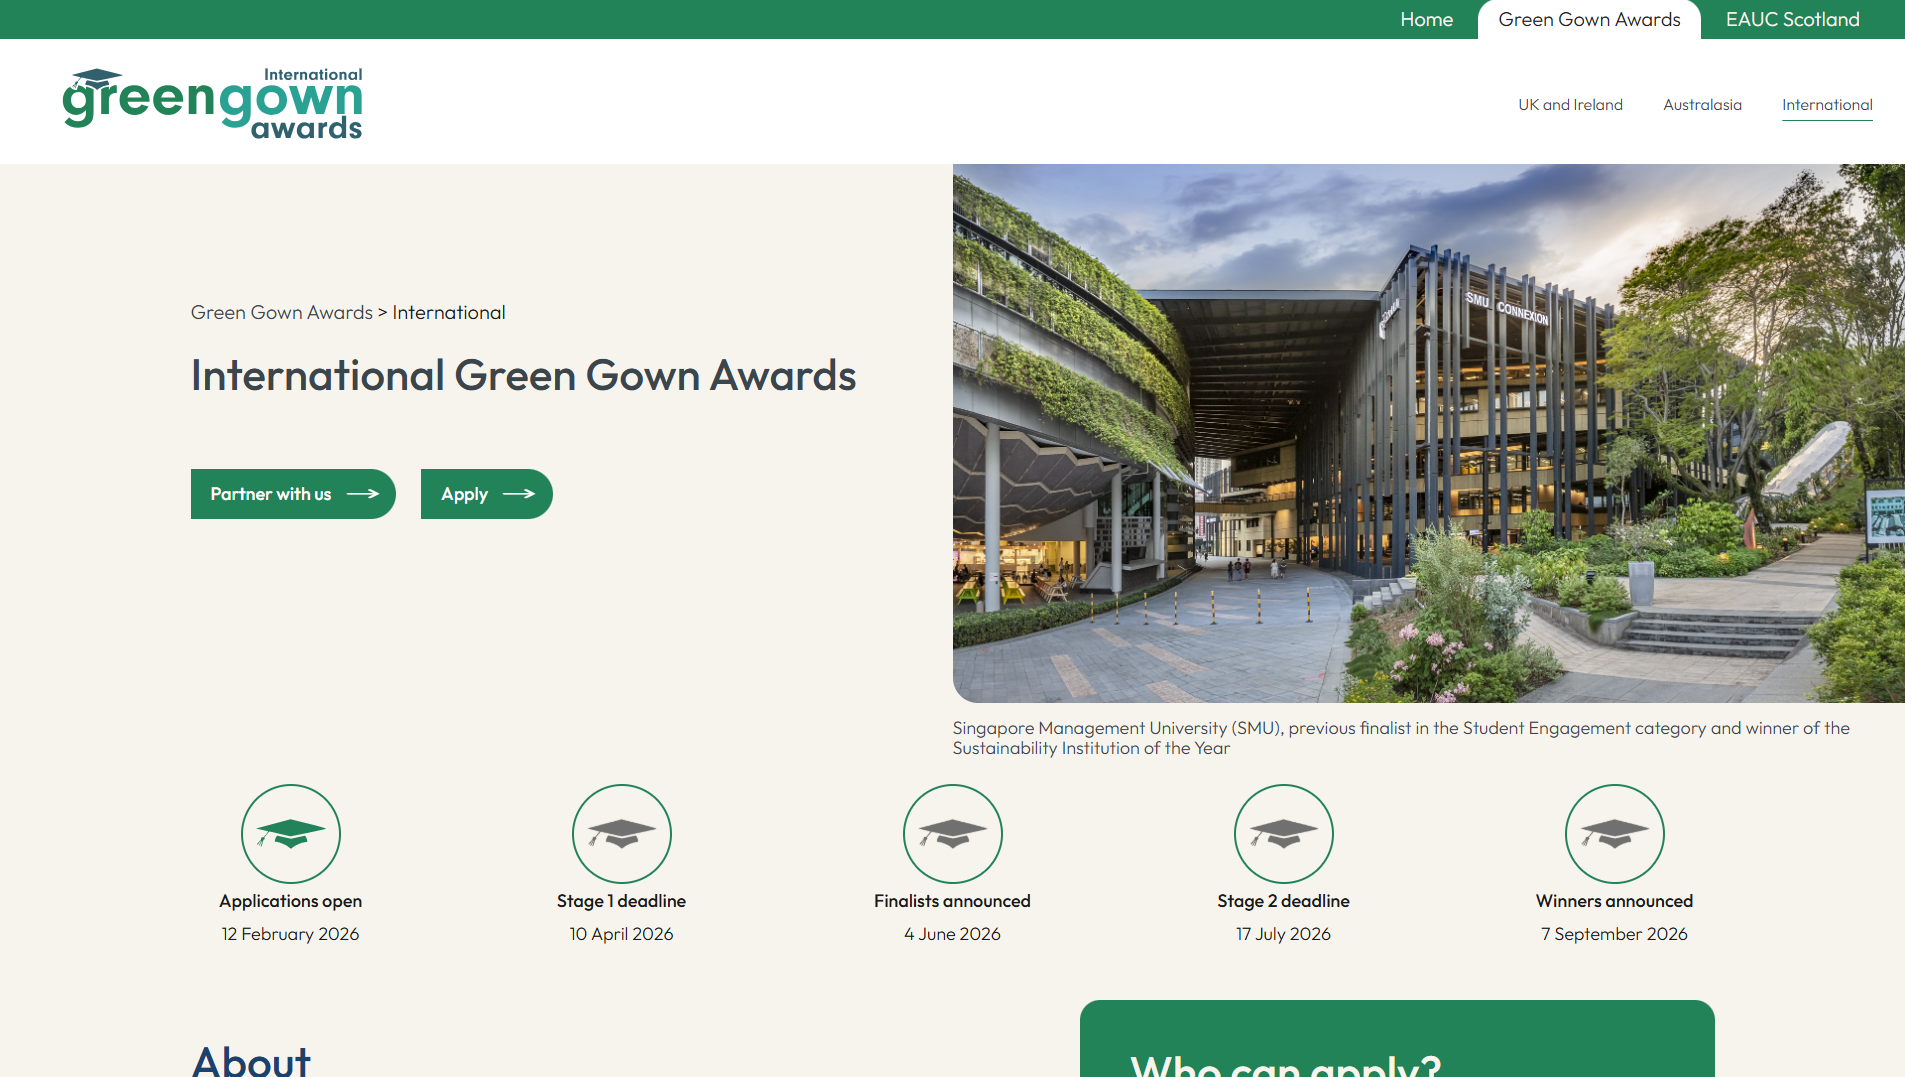Click the arrow on Partner with us
Image resolution: width=1905 pixels, height=1077 pixels.
coord(363,494)
